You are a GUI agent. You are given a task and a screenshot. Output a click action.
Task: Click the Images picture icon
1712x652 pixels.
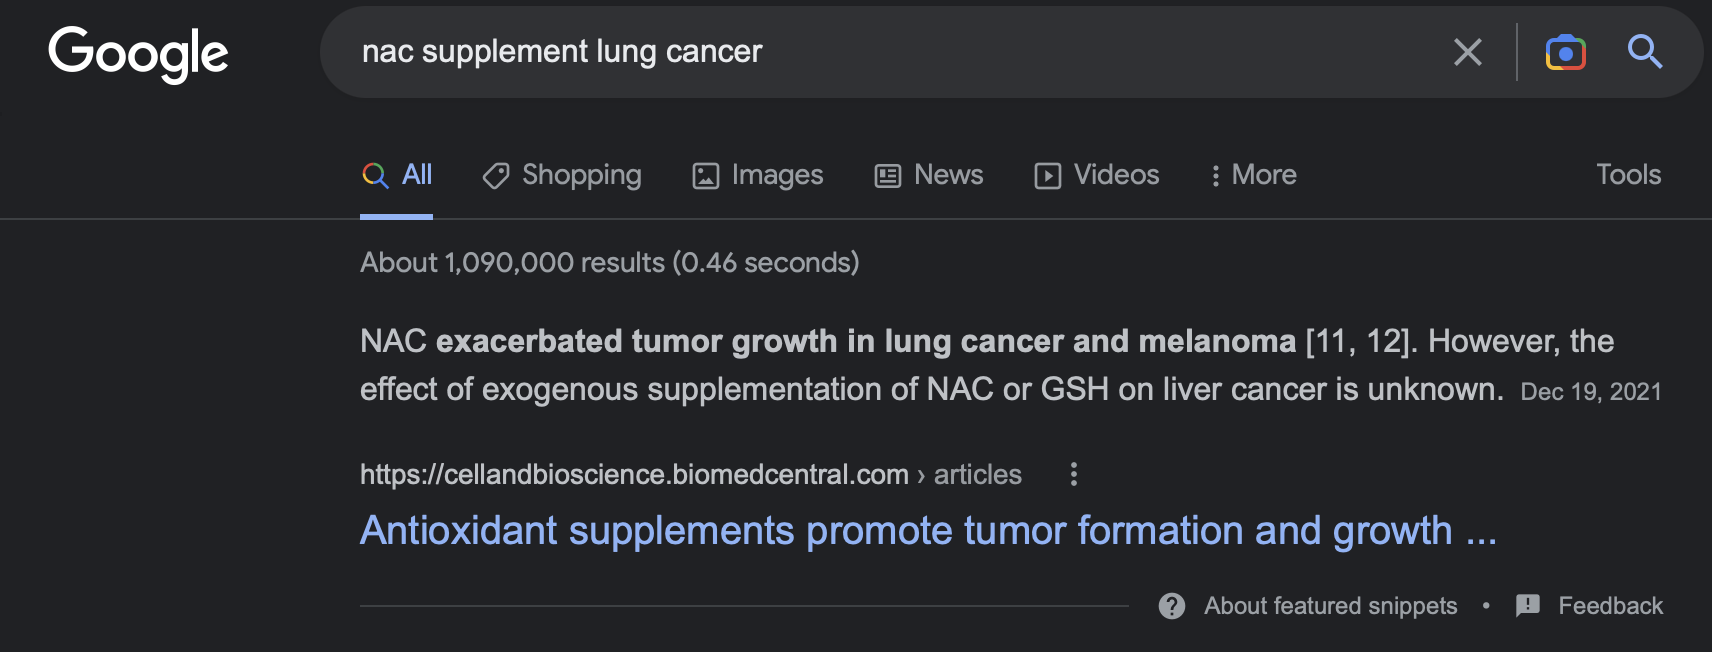pyautogui.click(x=706, y=176)
